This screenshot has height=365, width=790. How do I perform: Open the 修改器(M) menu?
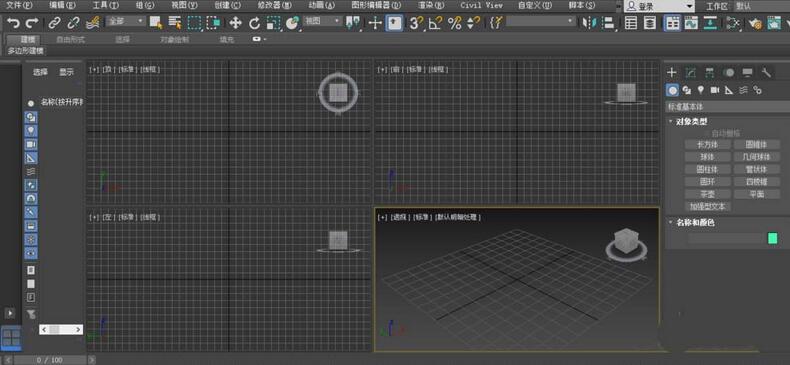(x=274, y=5)
